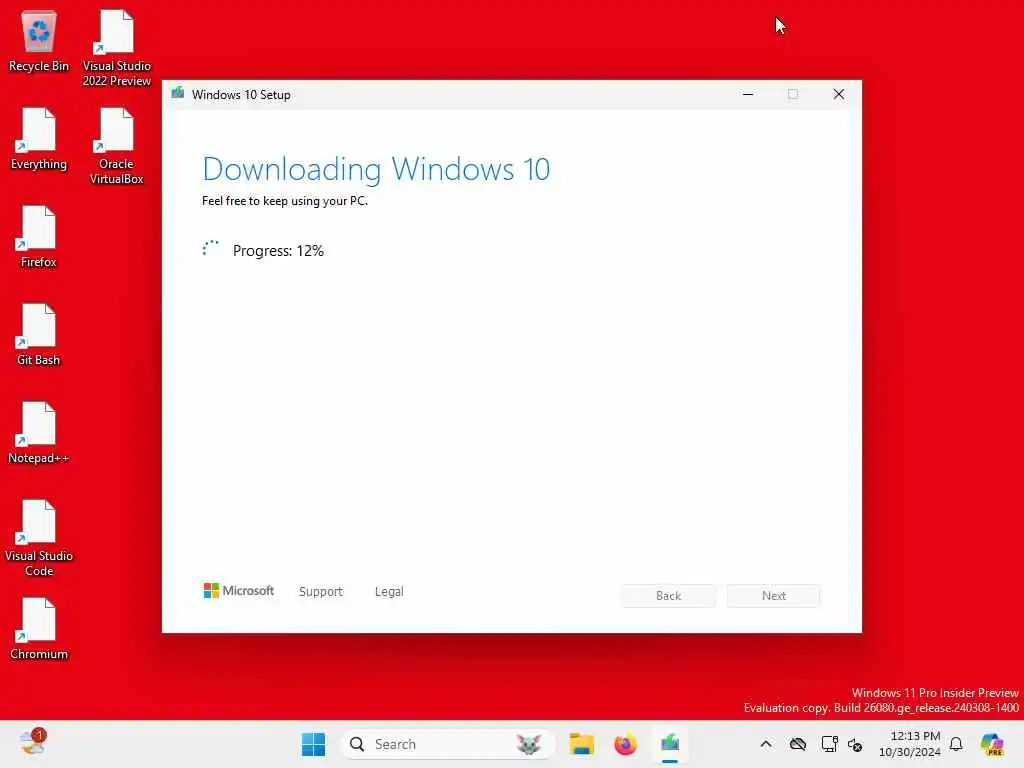
Task: Open Firefox from the taskbar
Action: (x=625, y=744)
